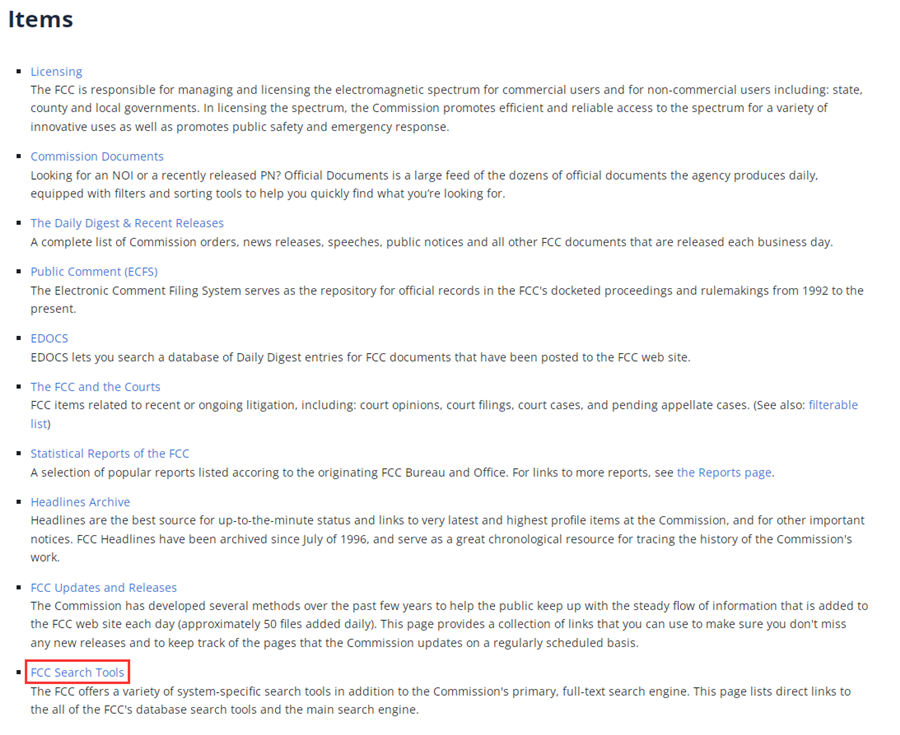Follow 'the Reports page' inline link

[724, 473]
